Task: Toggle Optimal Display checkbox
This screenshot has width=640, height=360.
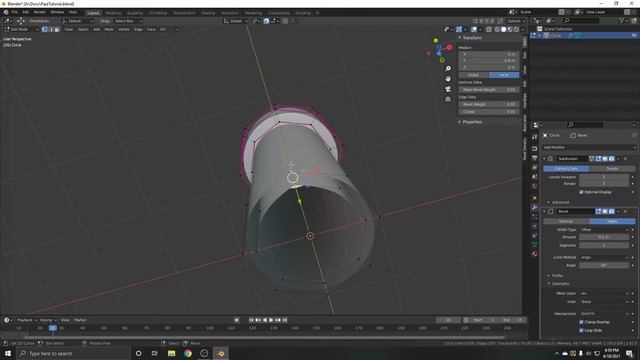Action: (x=581, y=192)
